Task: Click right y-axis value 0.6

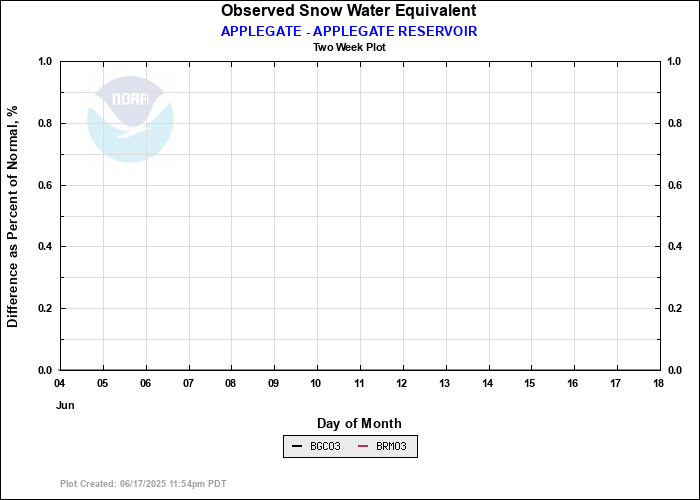Action: tap(674, 185)
